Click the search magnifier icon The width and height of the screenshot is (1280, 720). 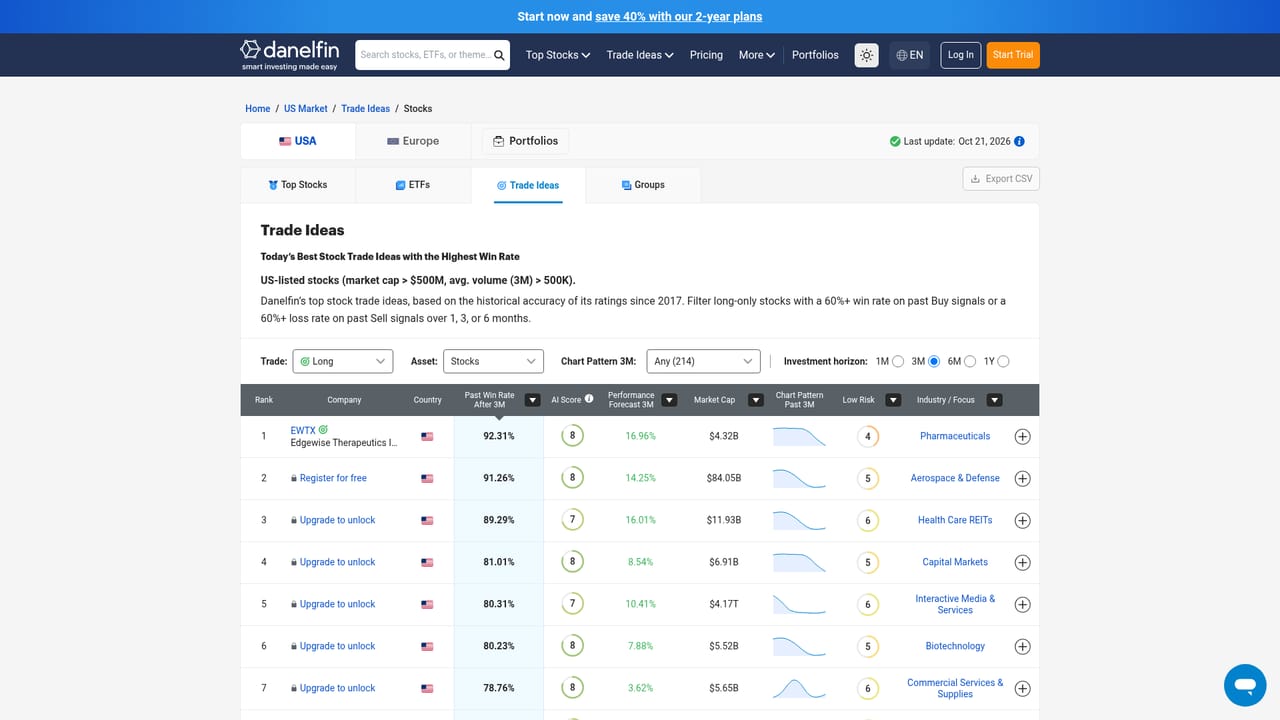[x=499, y=55]
